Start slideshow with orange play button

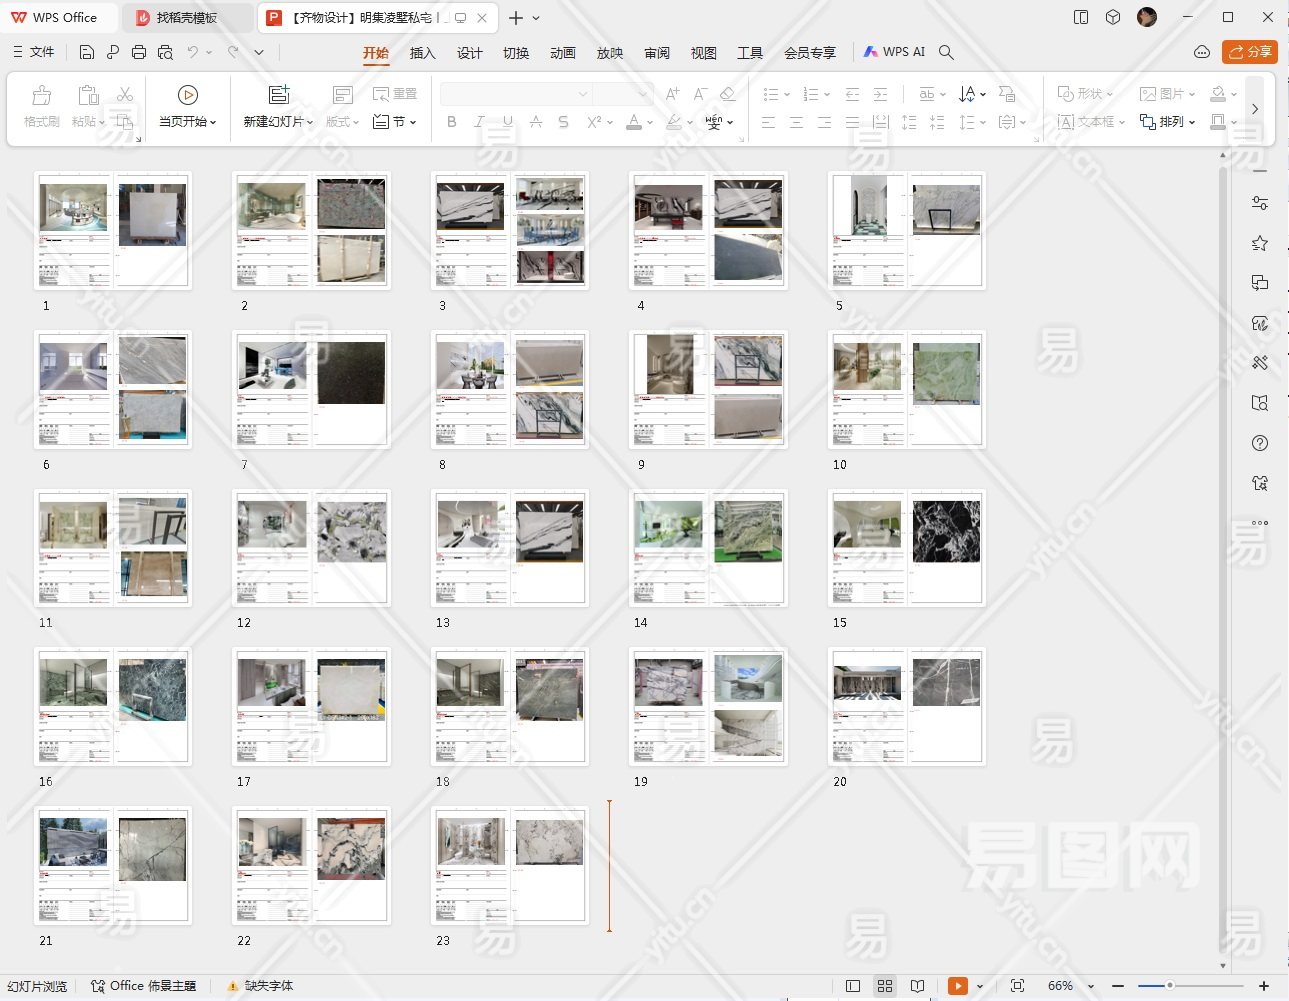pos(957,986)
